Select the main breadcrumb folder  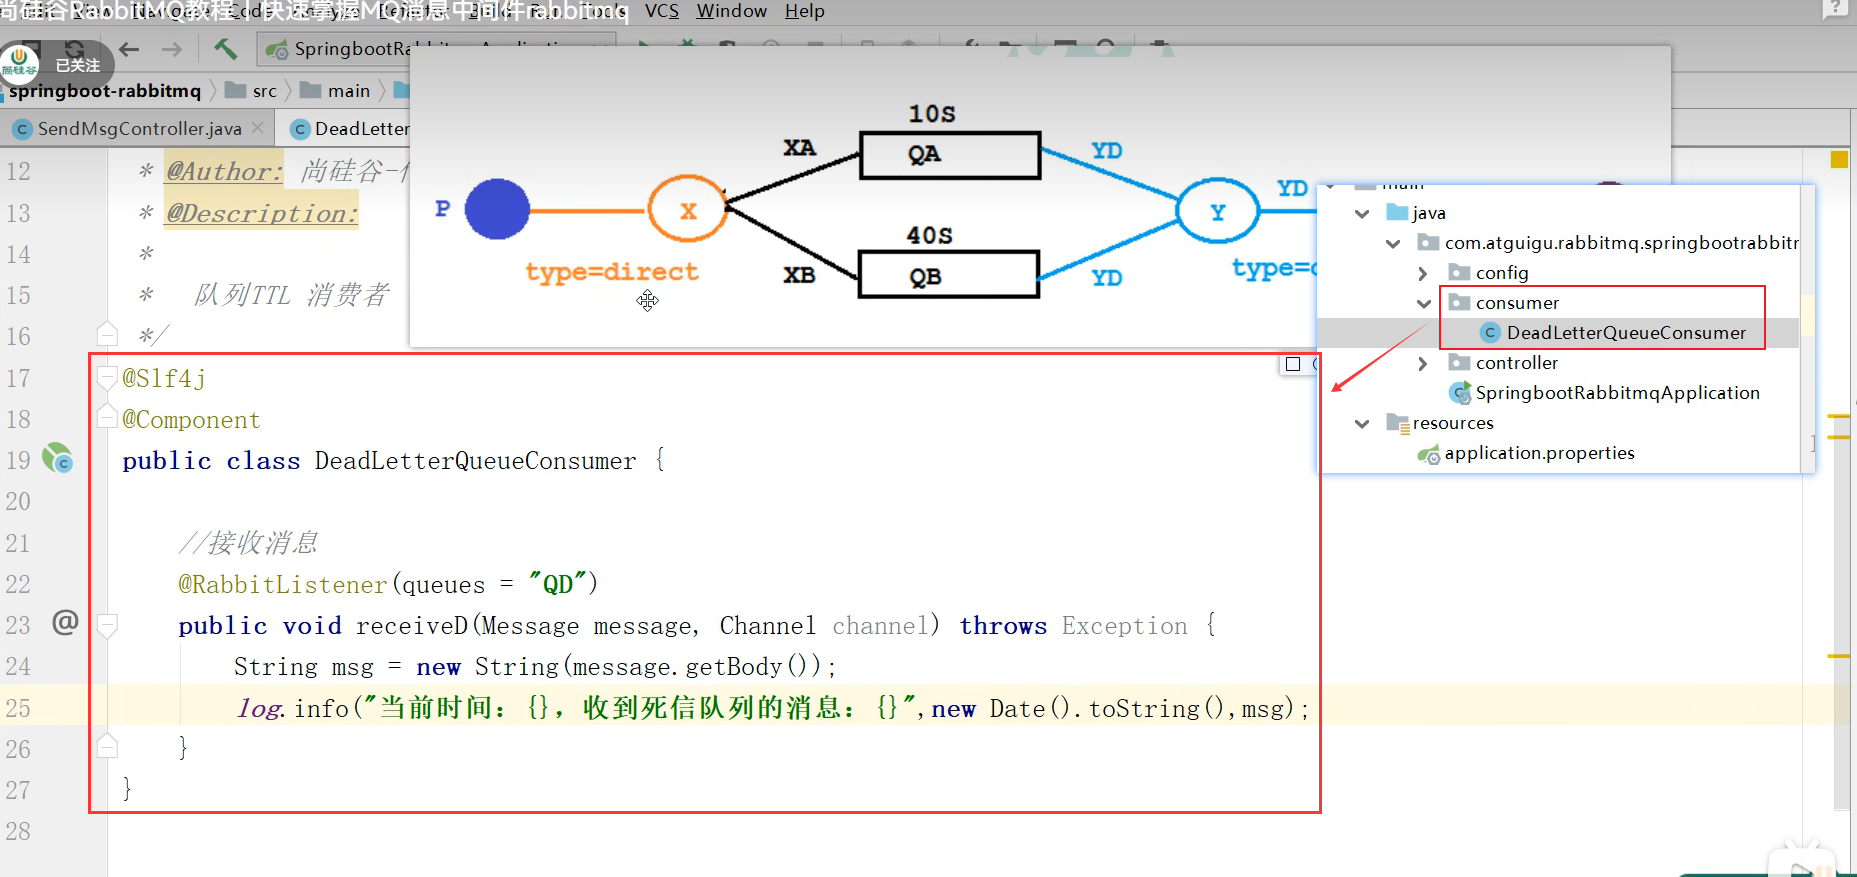(336, 91)
